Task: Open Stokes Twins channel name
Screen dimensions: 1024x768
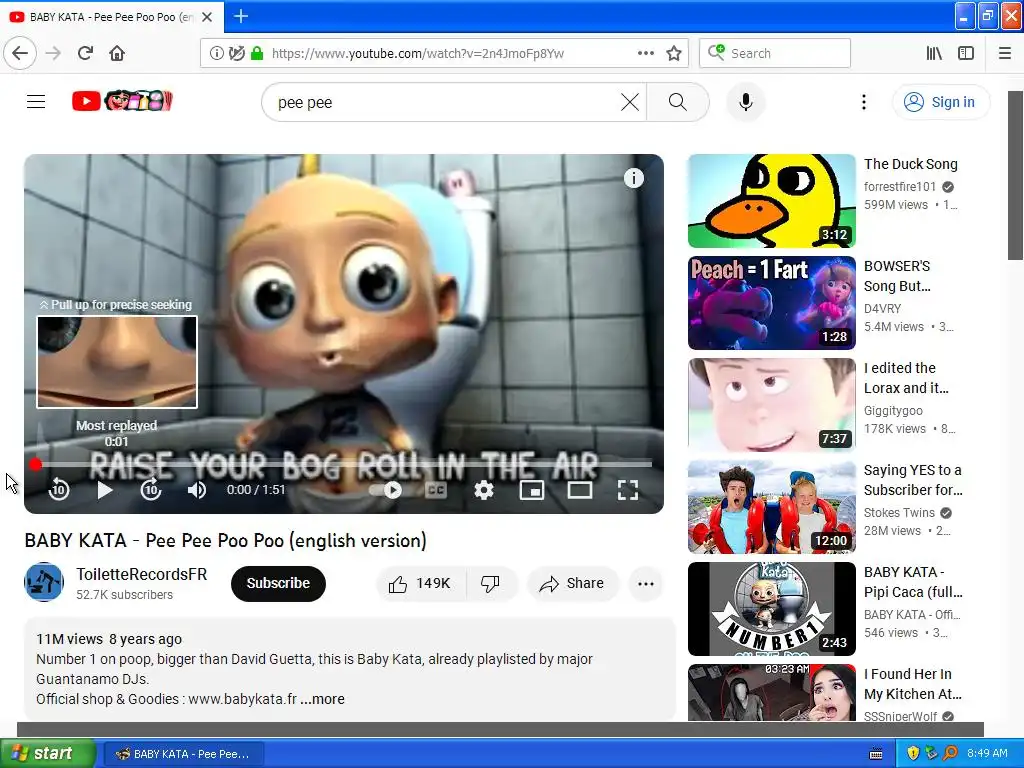Action: (x=899, y=513)
